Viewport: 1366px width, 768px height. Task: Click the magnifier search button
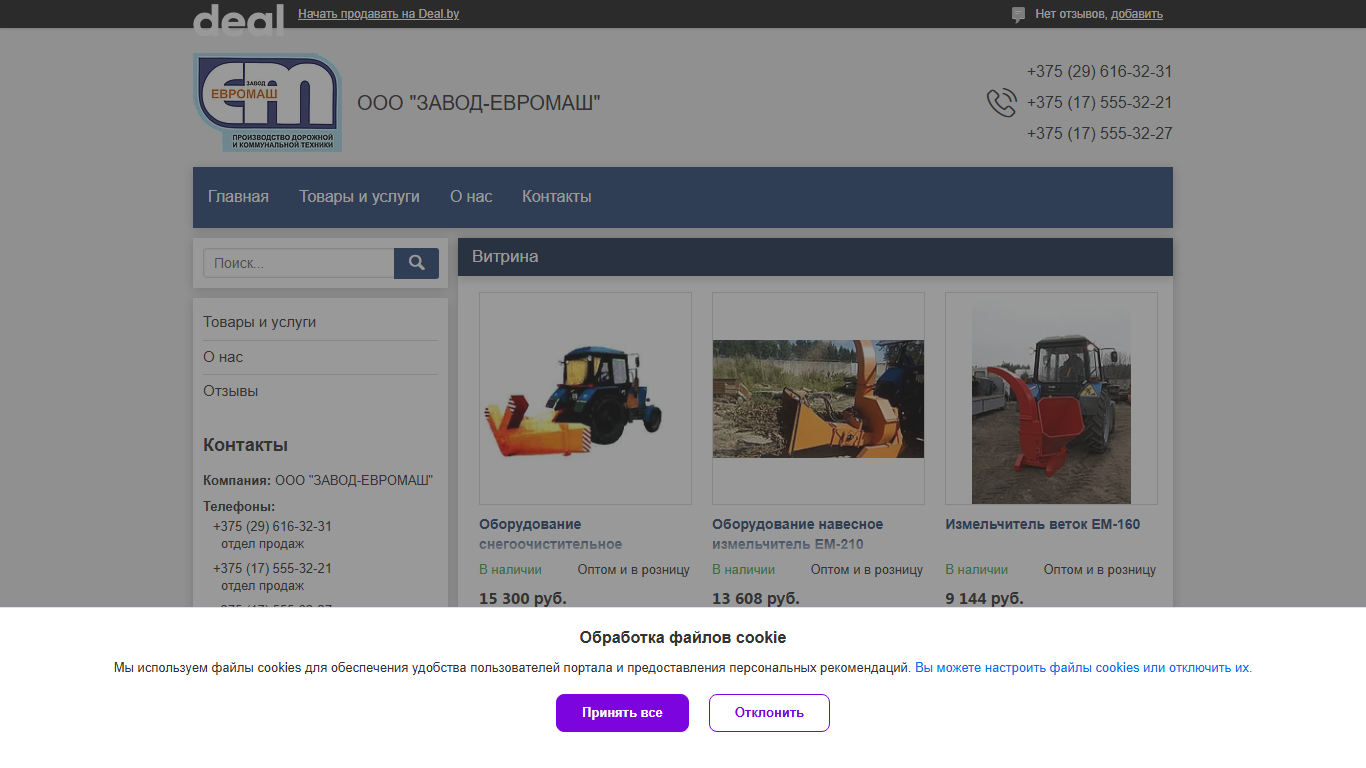pyautogui.click(x=416, y=263)
